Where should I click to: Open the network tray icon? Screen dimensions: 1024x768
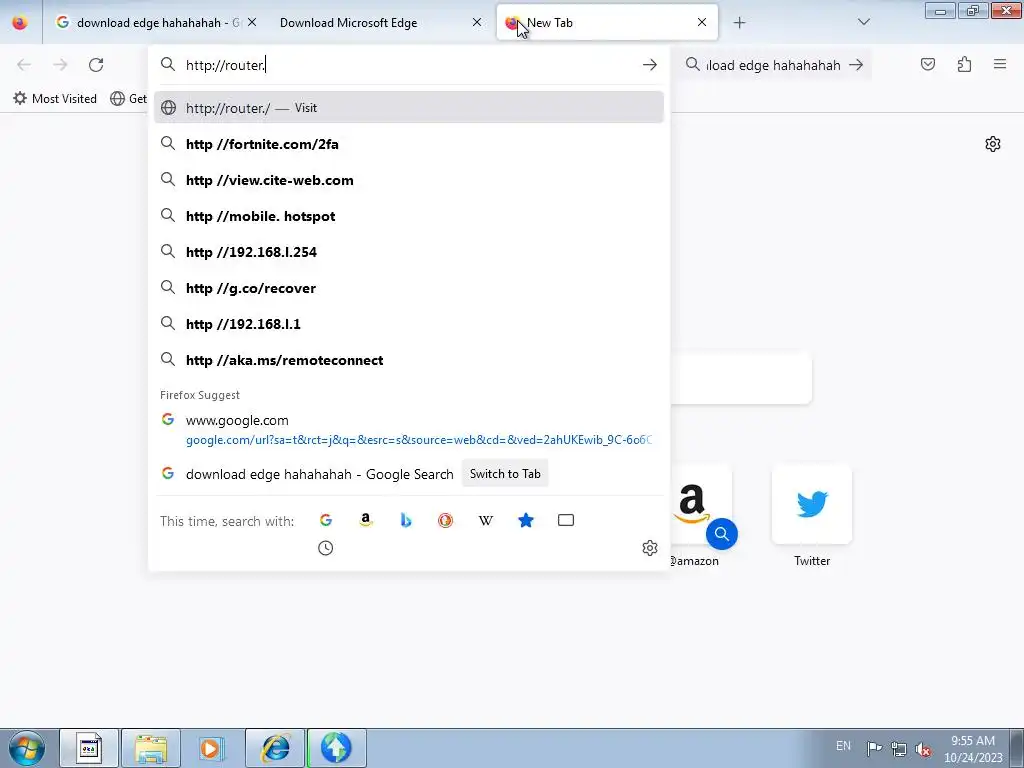coord(899,749)
